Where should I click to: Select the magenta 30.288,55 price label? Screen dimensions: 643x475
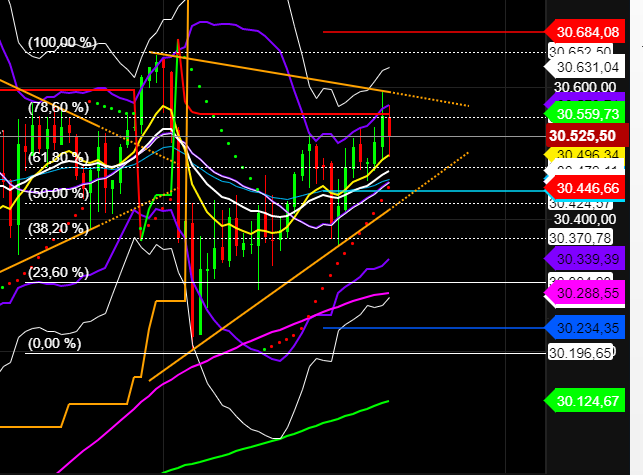585,293
